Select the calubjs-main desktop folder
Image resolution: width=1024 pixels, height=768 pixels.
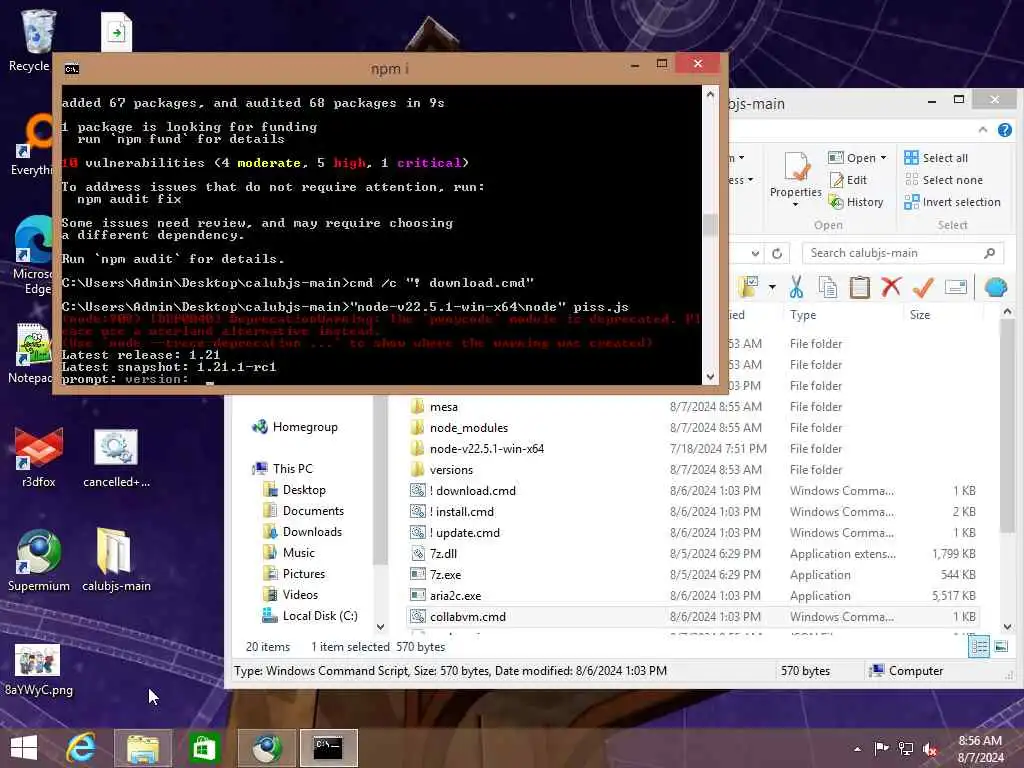pos(116,560)
